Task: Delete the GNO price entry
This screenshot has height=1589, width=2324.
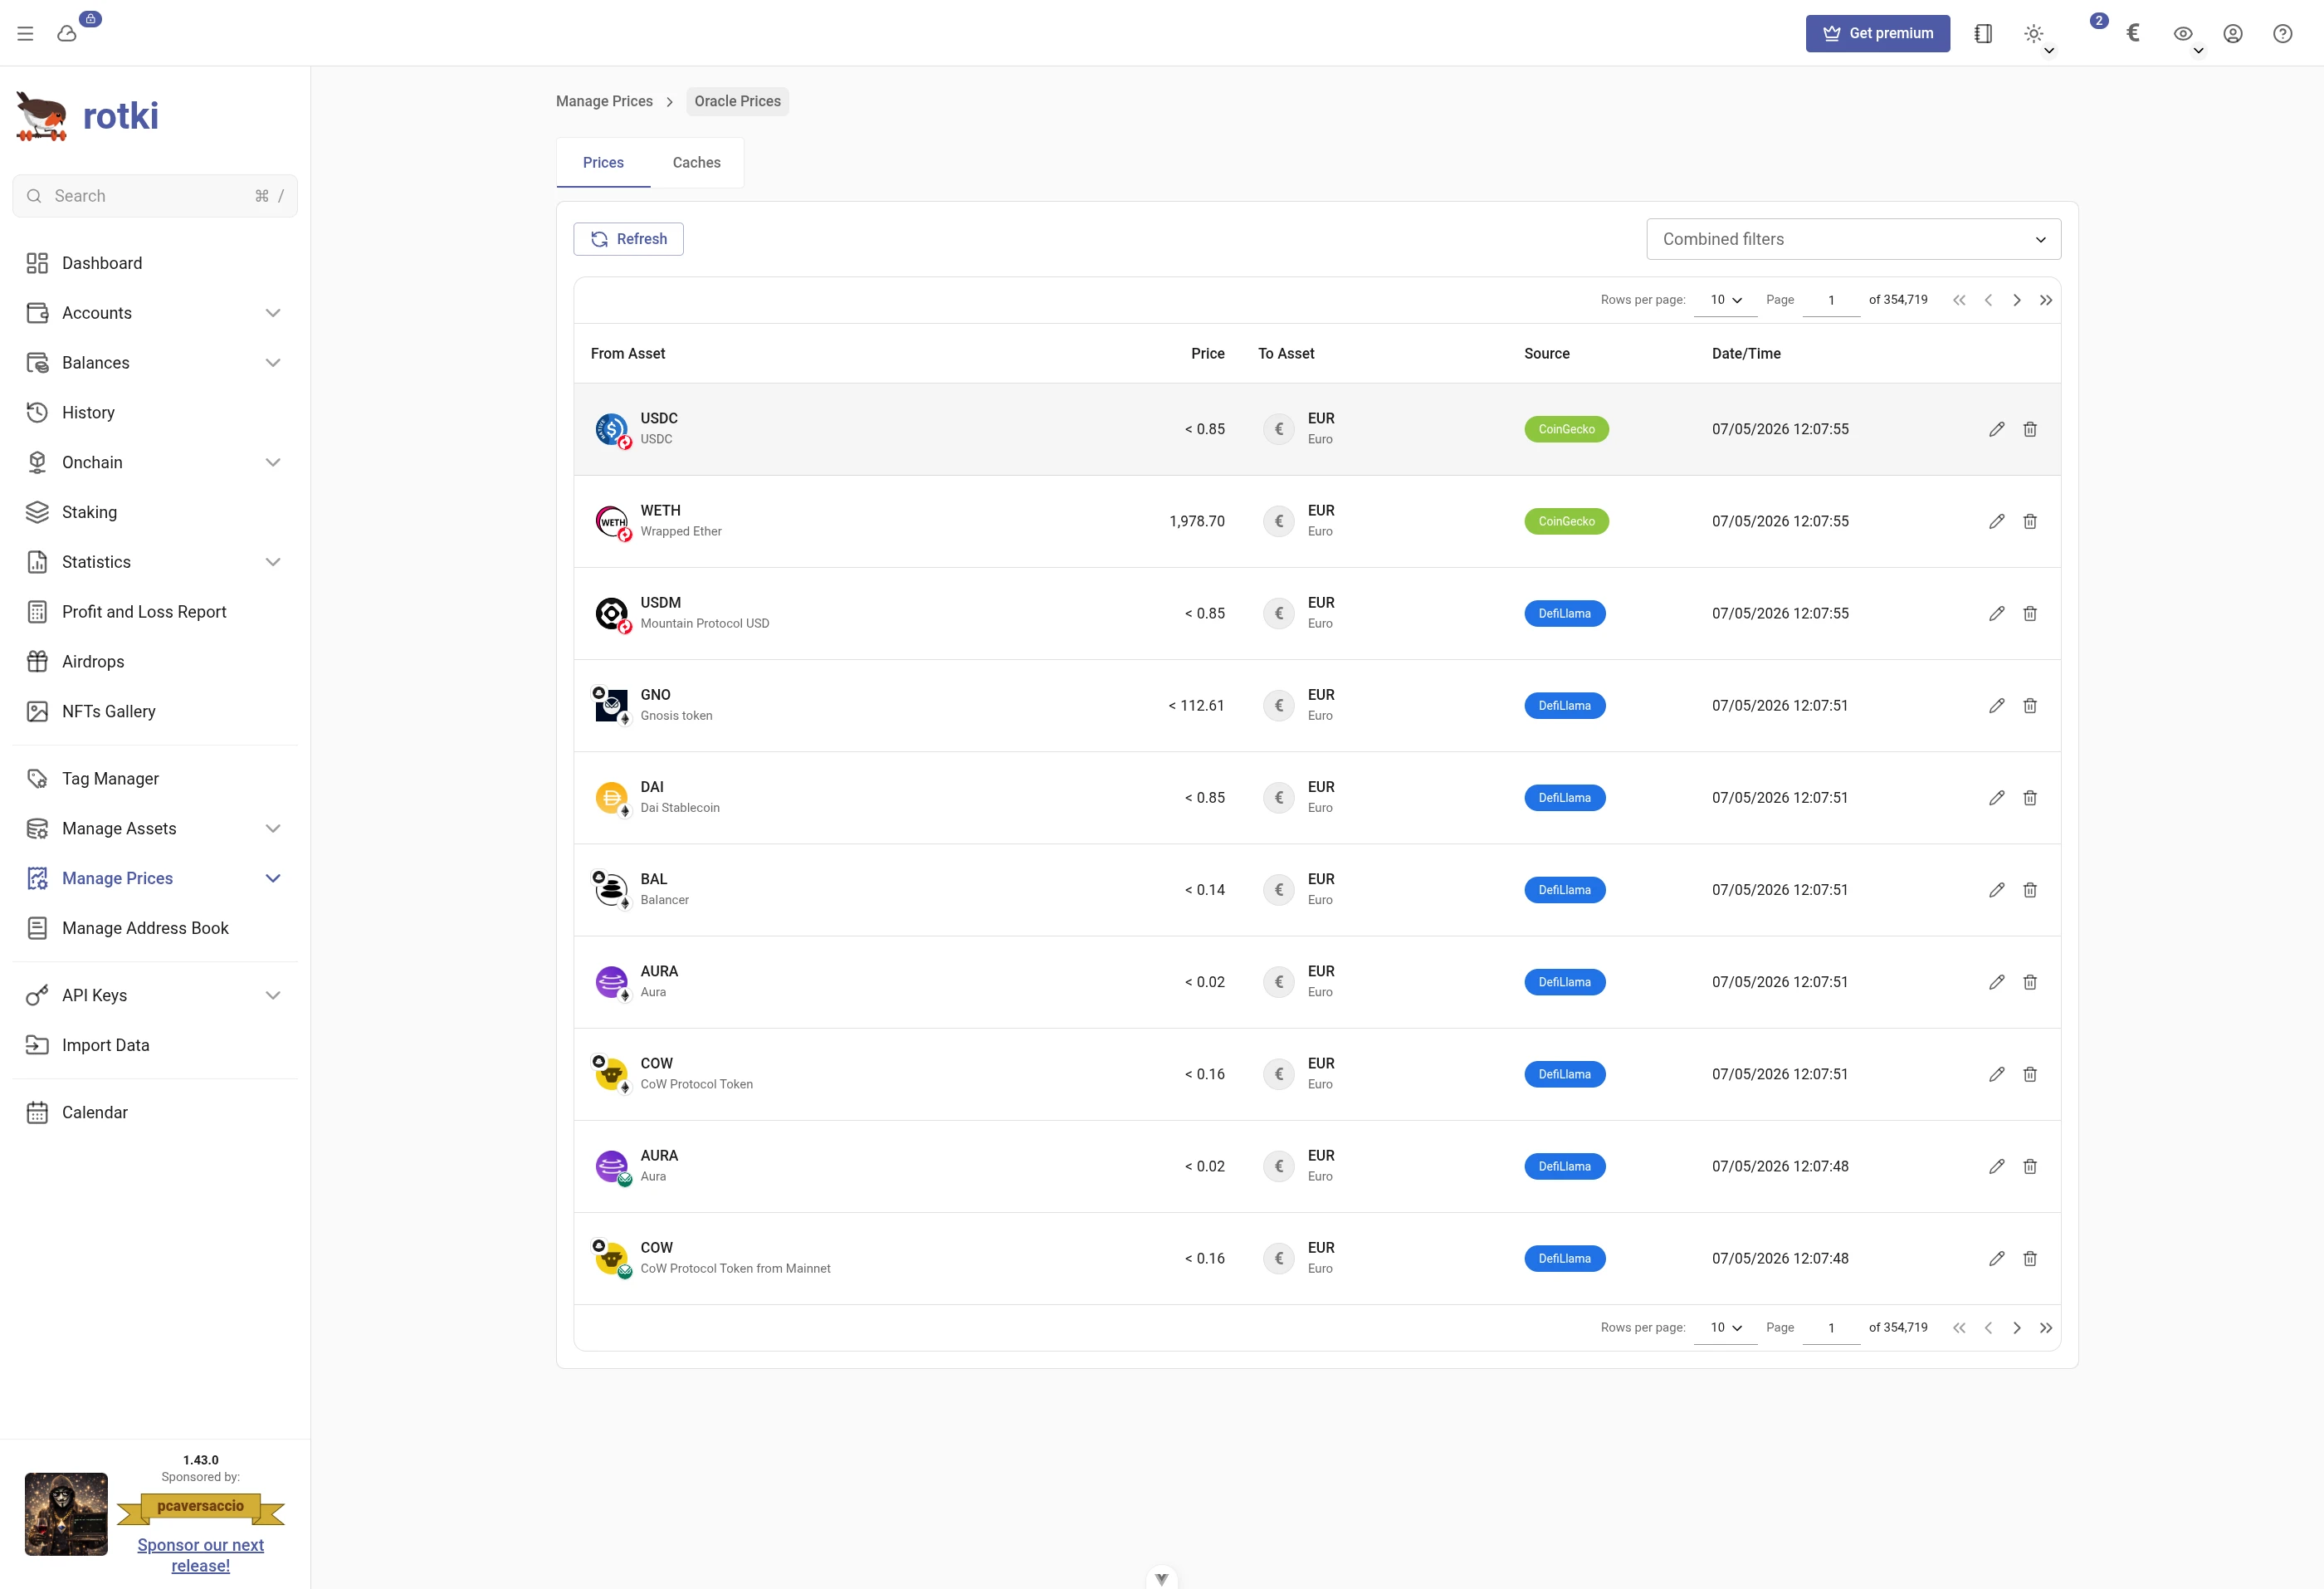Action: pyautogui.click(x=2030, y=706)
